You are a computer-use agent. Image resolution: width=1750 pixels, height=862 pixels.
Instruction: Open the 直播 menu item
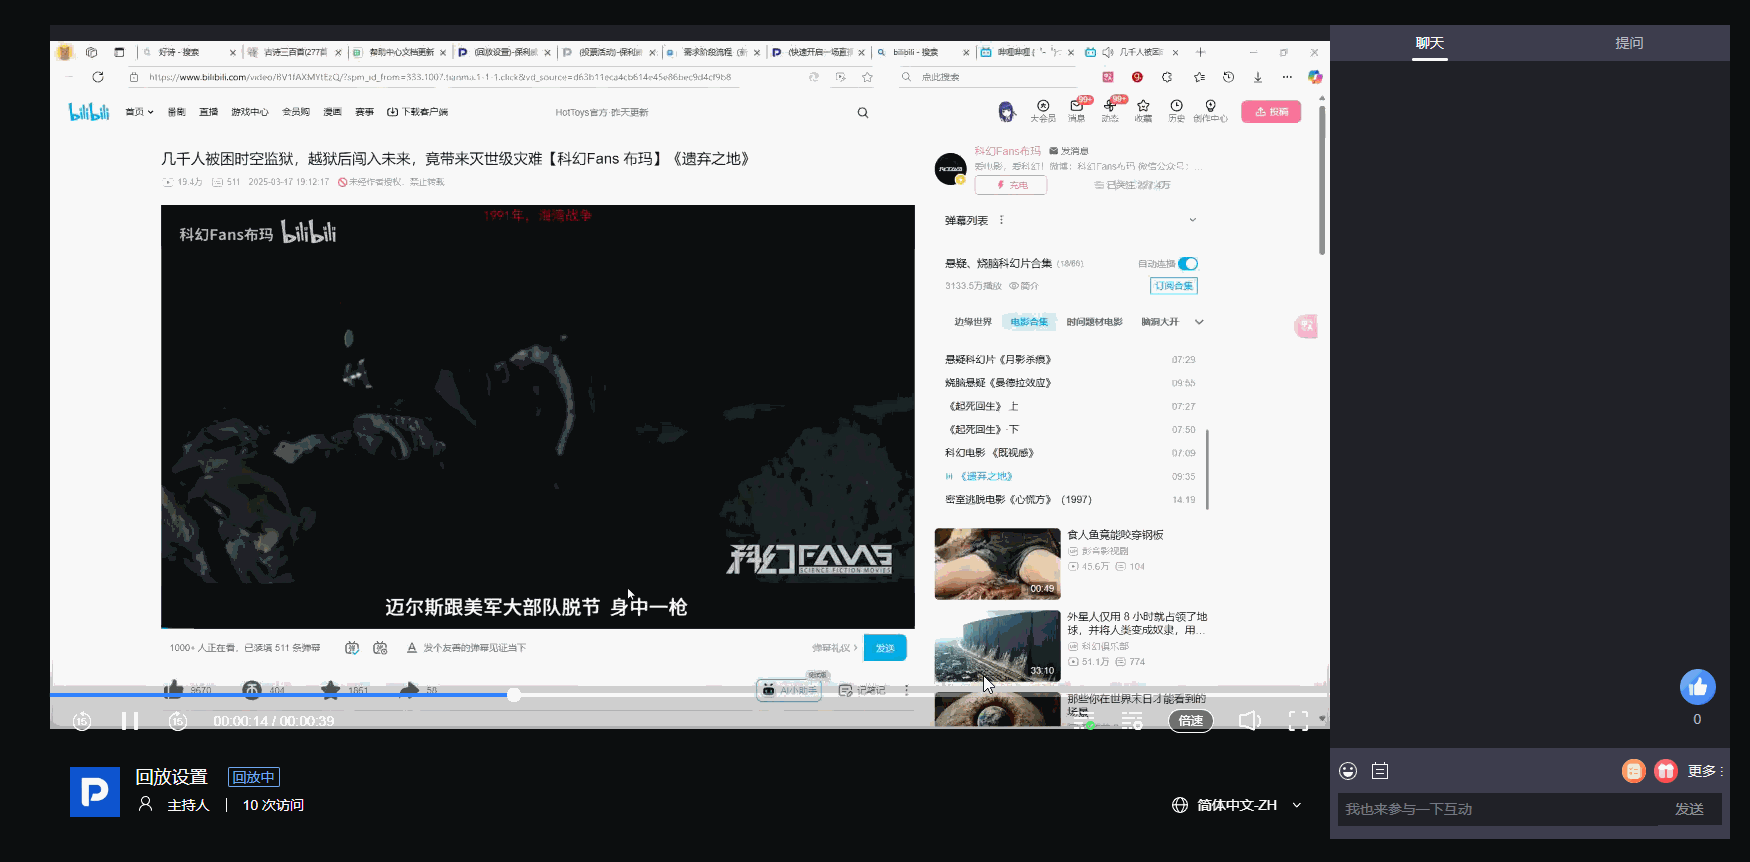coord(208,112)
